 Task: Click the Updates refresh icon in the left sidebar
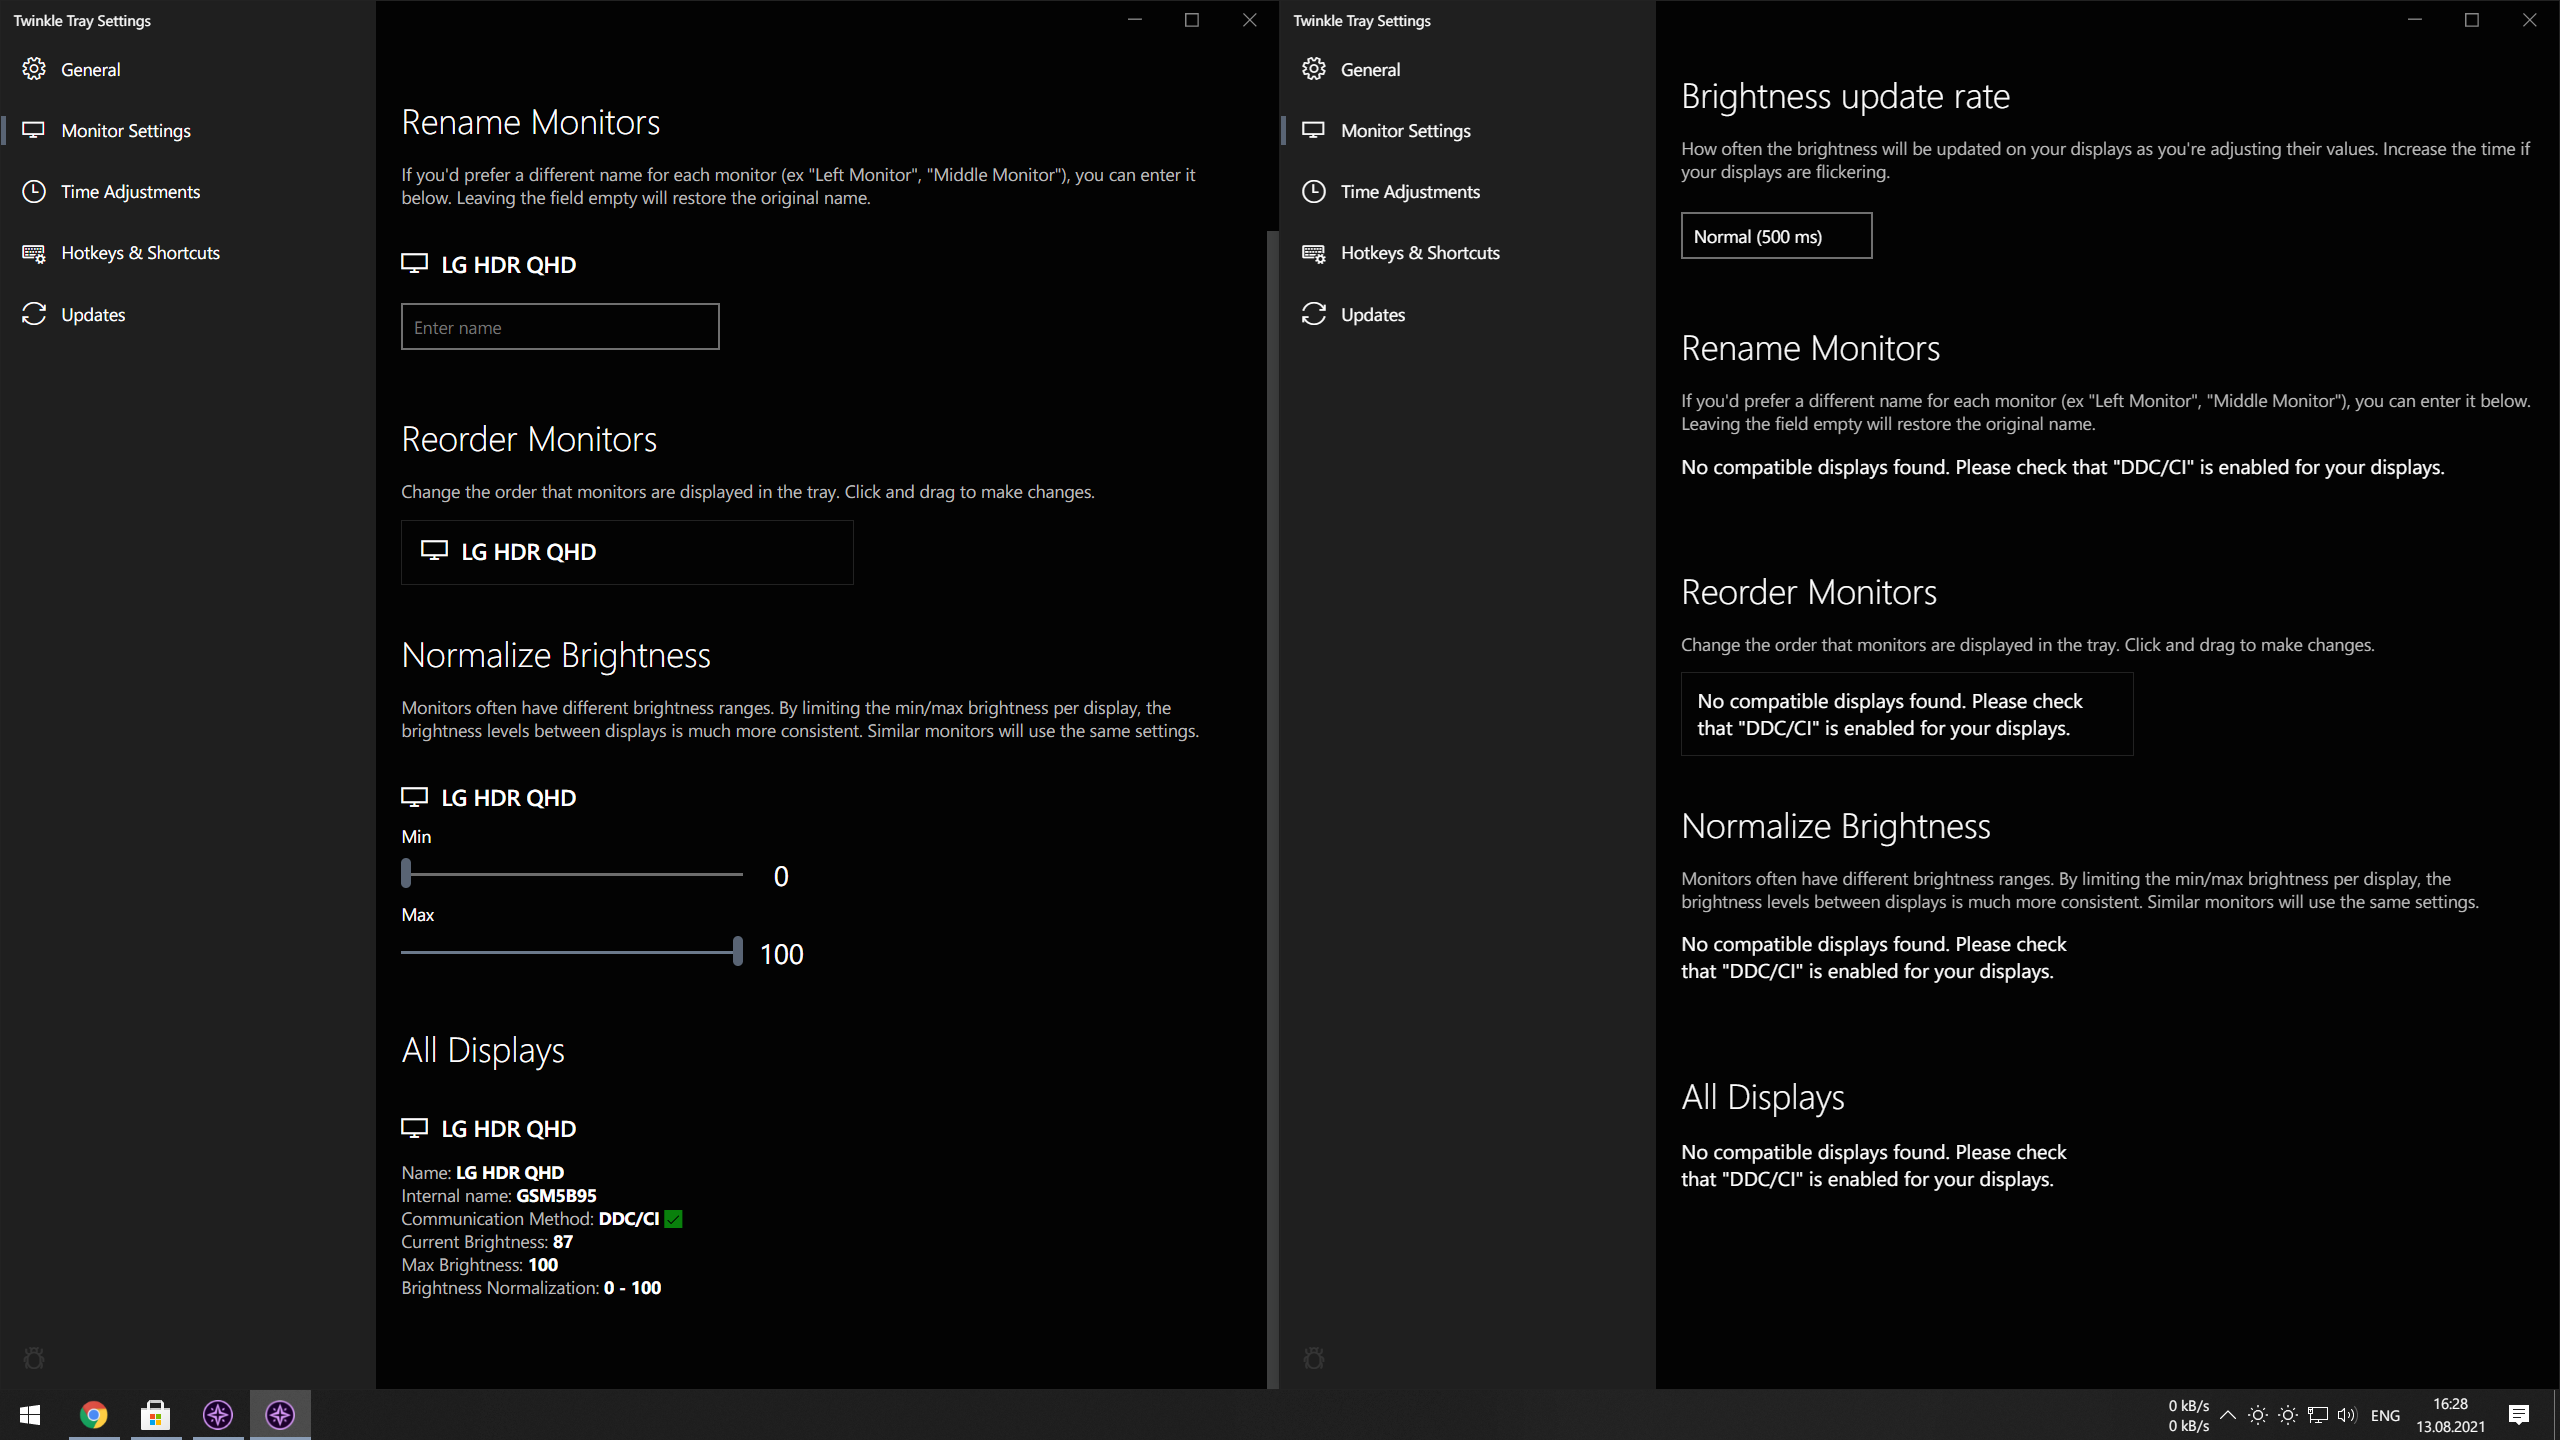(35, 314)
